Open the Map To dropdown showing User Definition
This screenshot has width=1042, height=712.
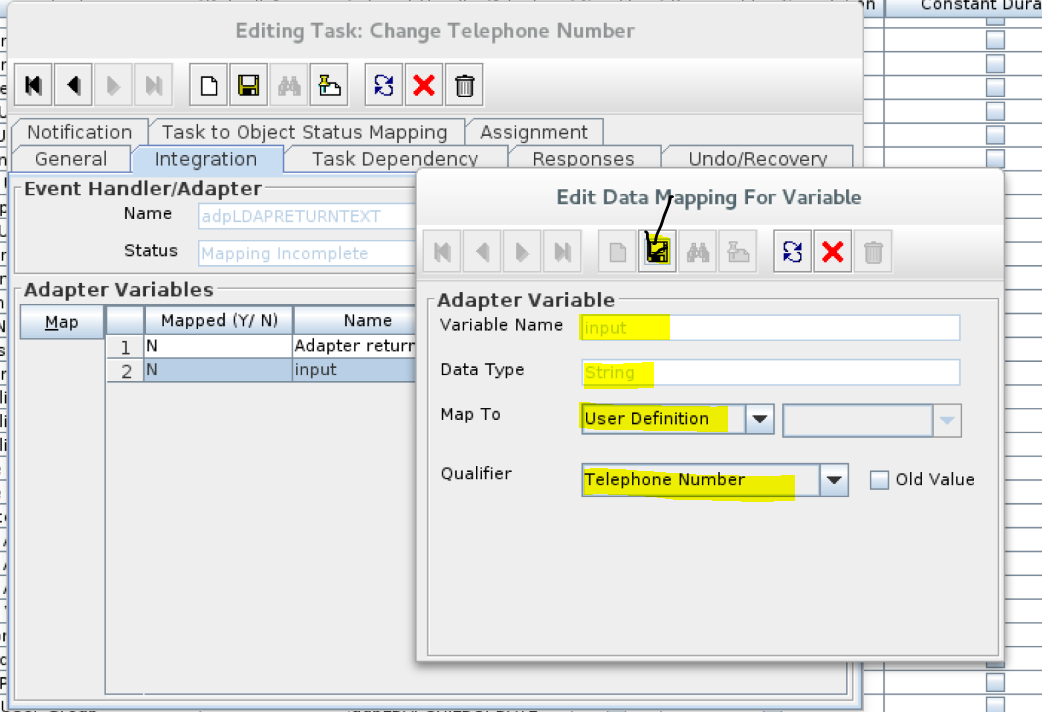[758, 419]
